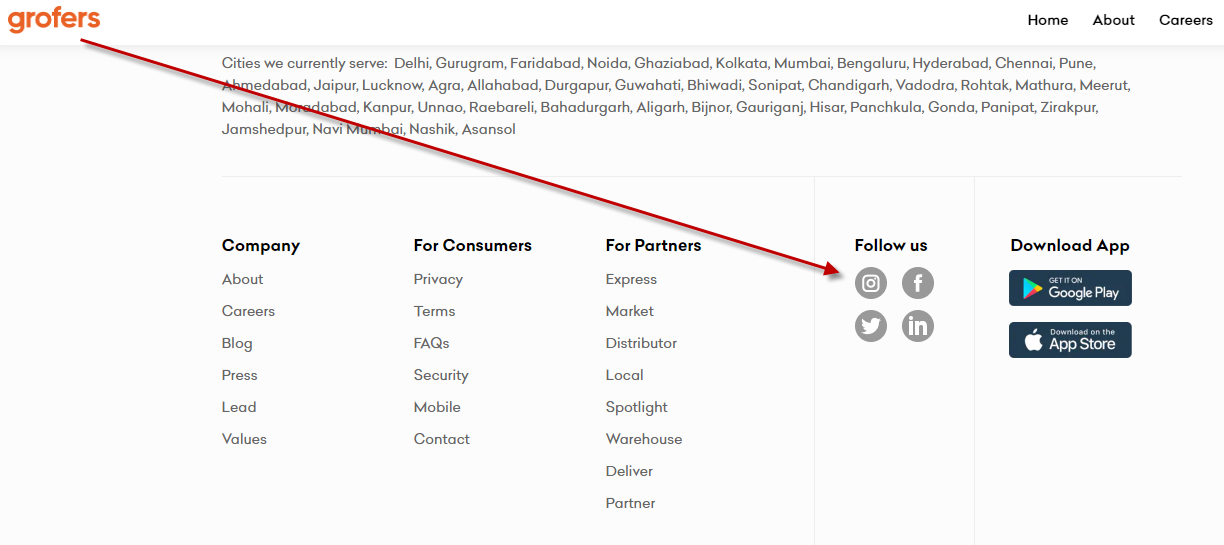View the Privacy link for consumers
This screenshot has width=1224, height=545.
coord(438,279)
